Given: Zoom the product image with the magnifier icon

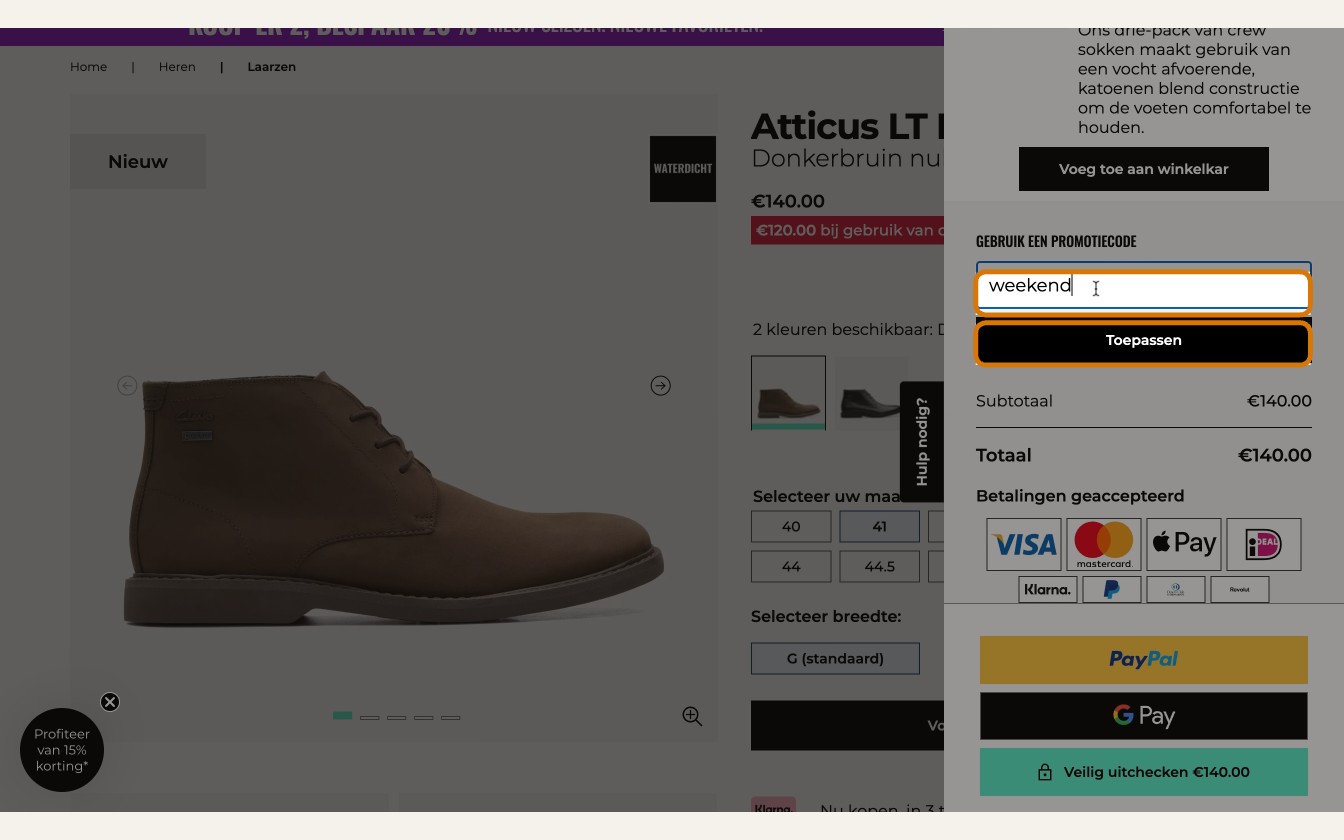Looking at the screenshot, I should (692, 716).
